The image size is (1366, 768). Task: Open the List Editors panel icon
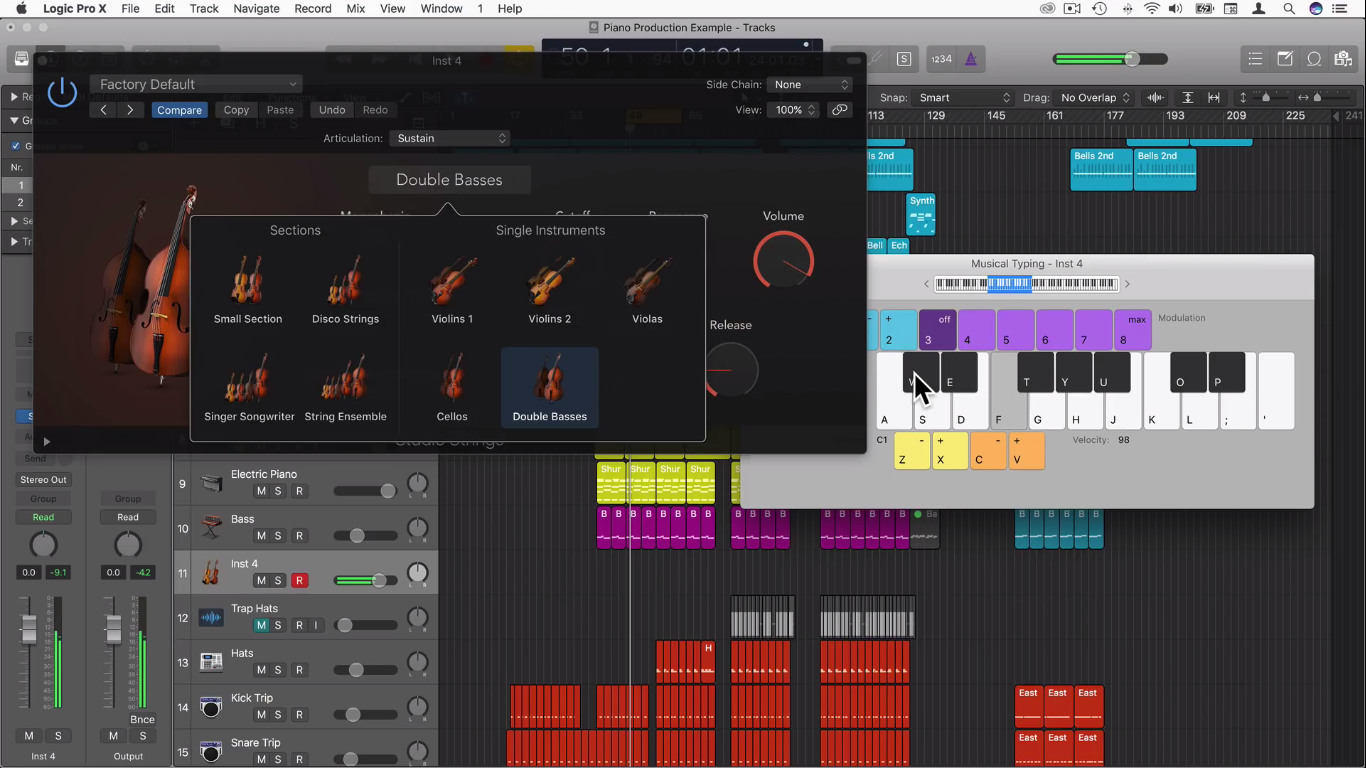pyautogui.click(x=1255, y=59)
